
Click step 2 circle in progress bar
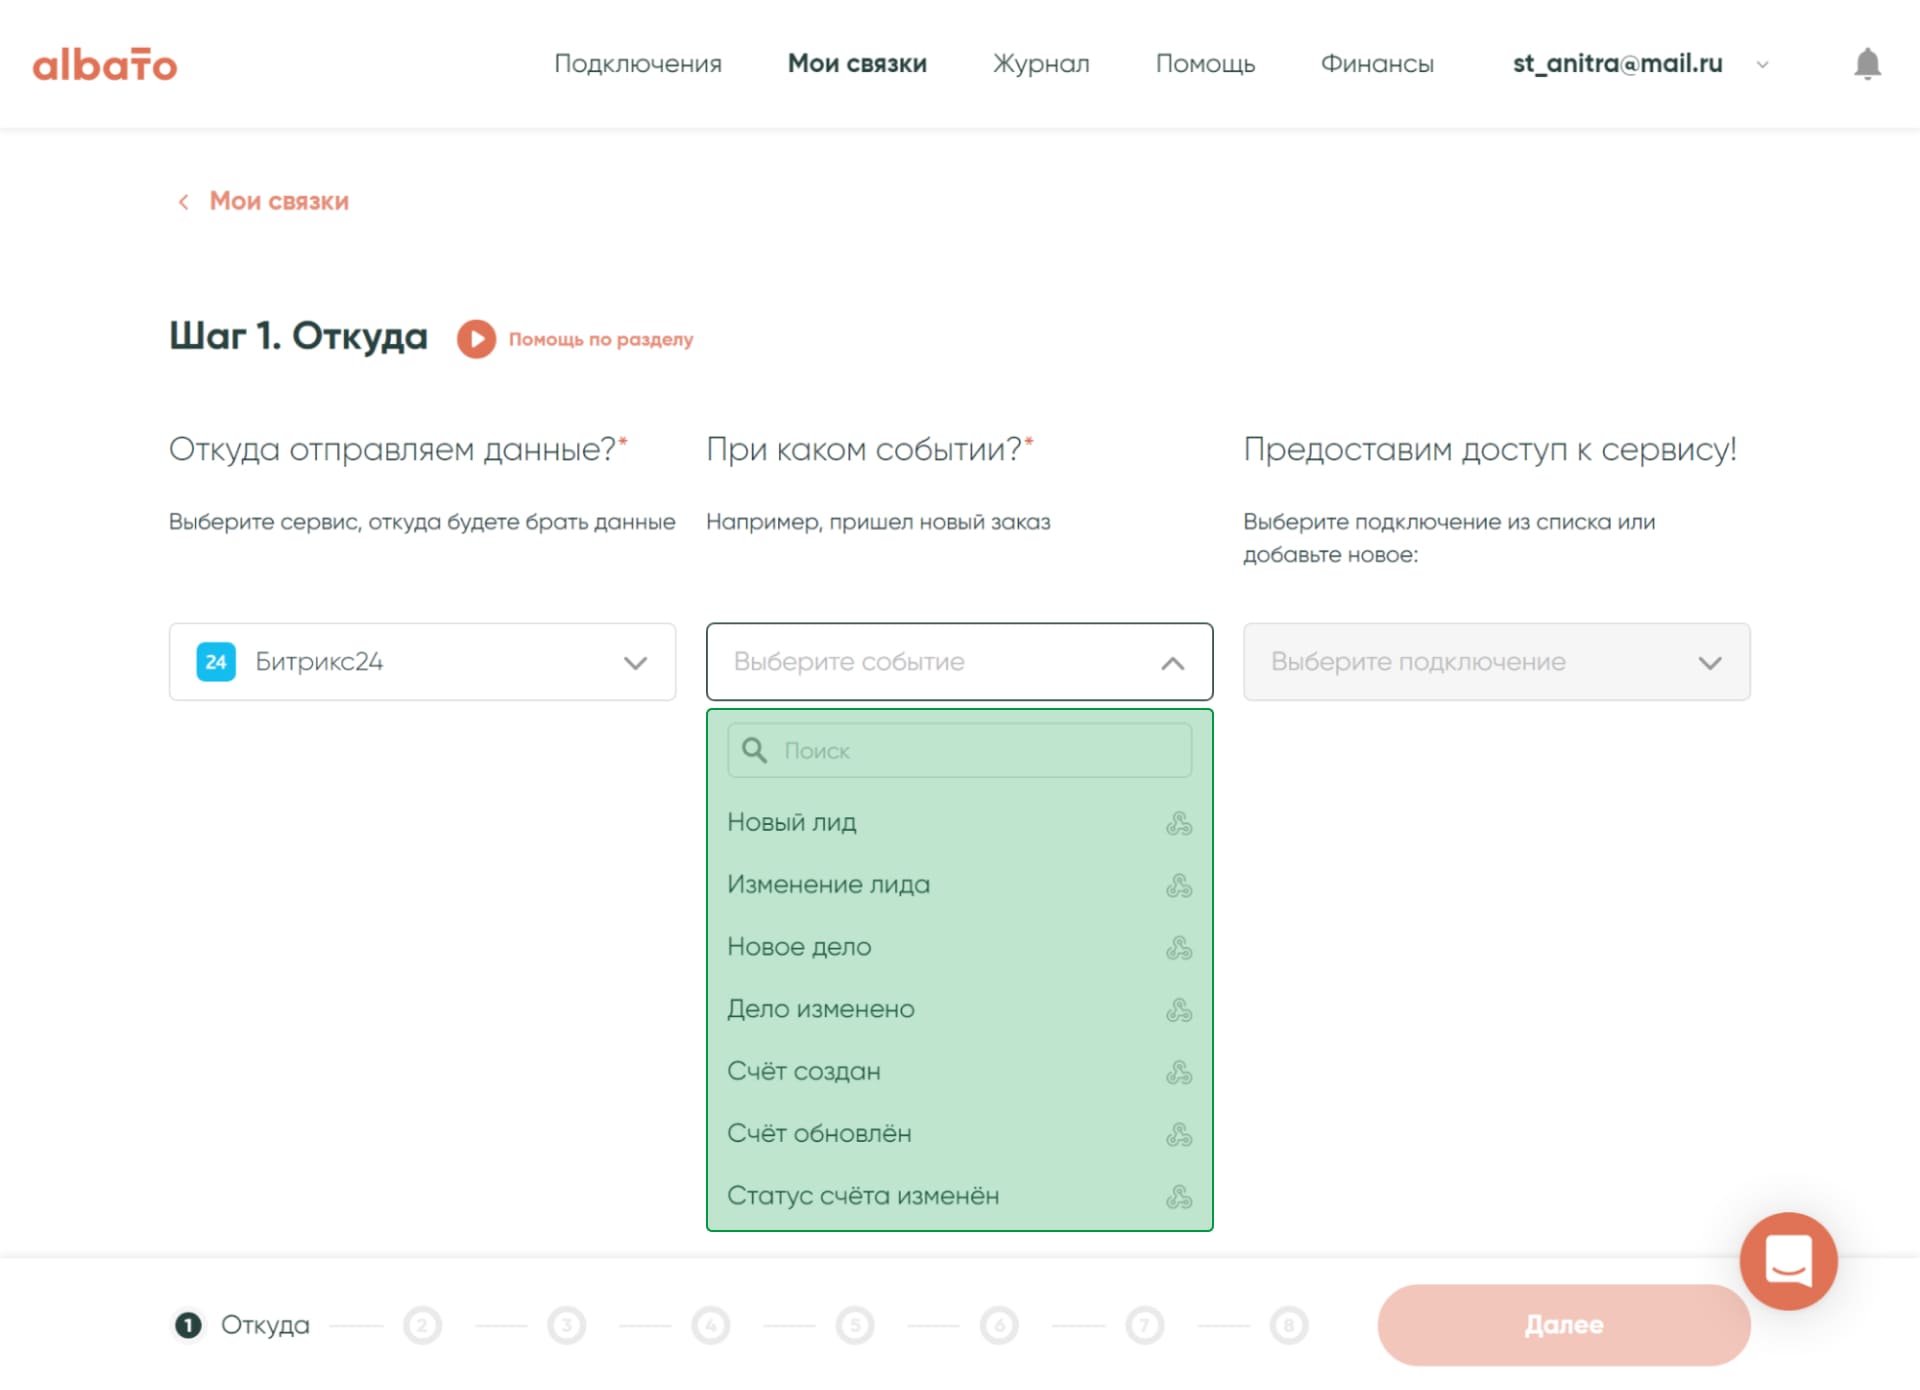click(x=423, y=1325)
